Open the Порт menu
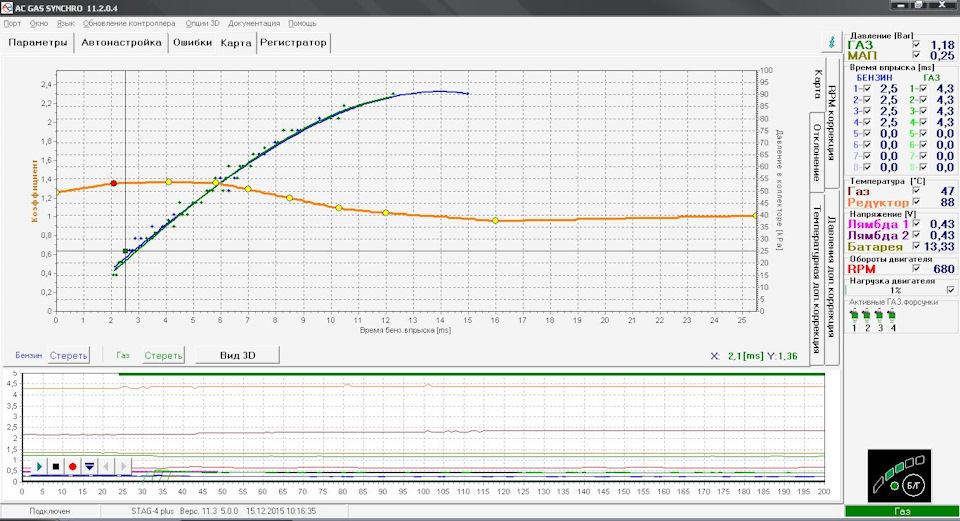Image resolution: width=960 pixels, height=521 pixels. click(x=12, y=23)
